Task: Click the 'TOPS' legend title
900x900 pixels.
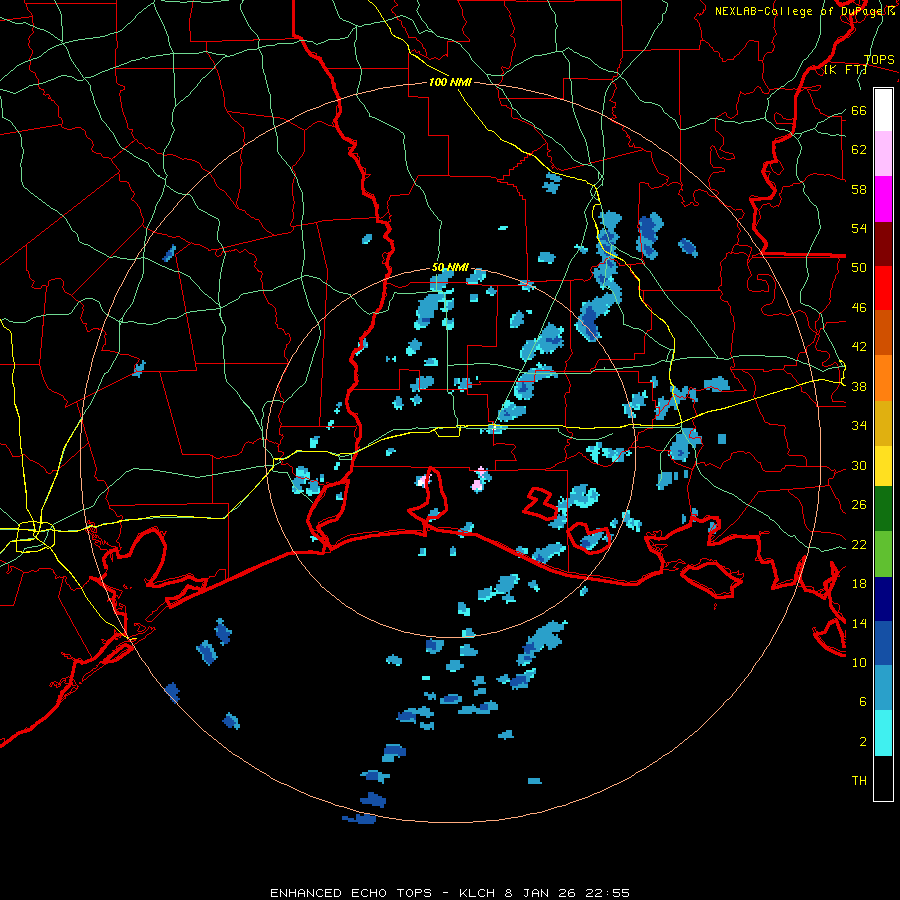Action: tap(879, 60)
